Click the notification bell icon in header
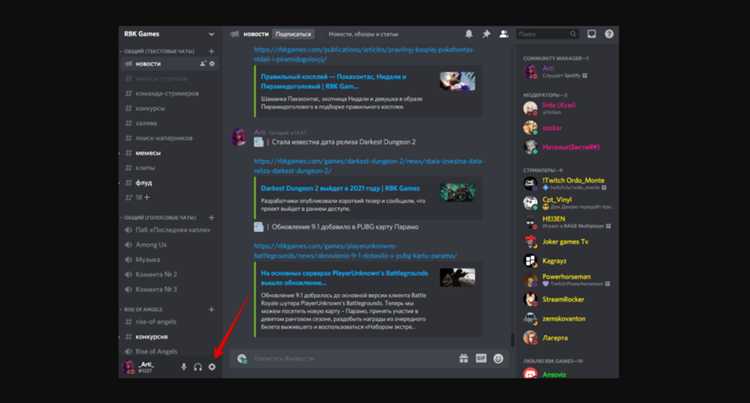This screenshot has width=750, height=403. (x=469, y=34)
